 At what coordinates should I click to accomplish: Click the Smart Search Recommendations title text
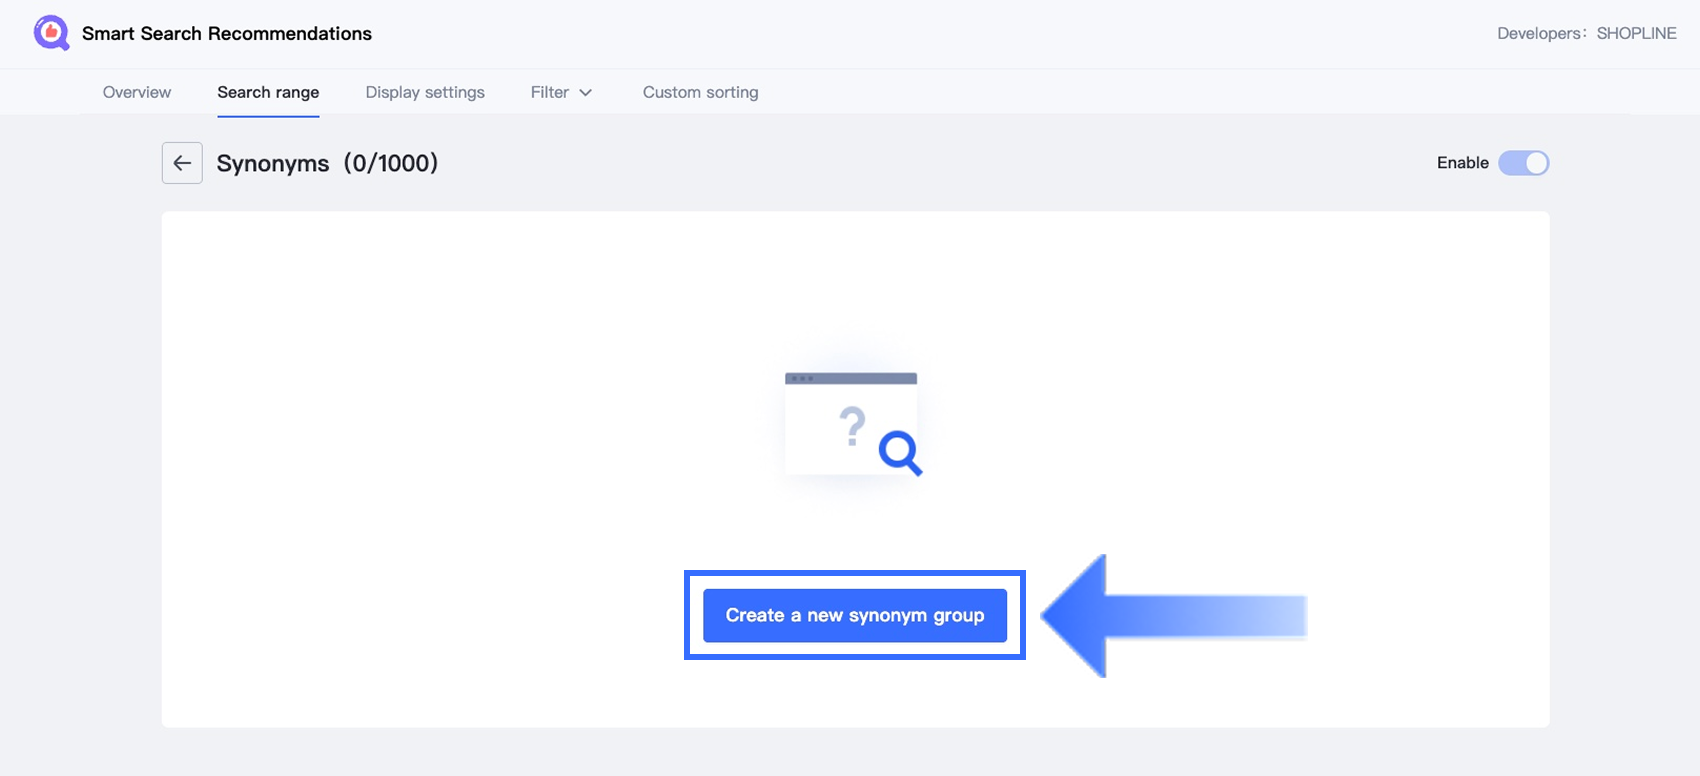point(227,33)
